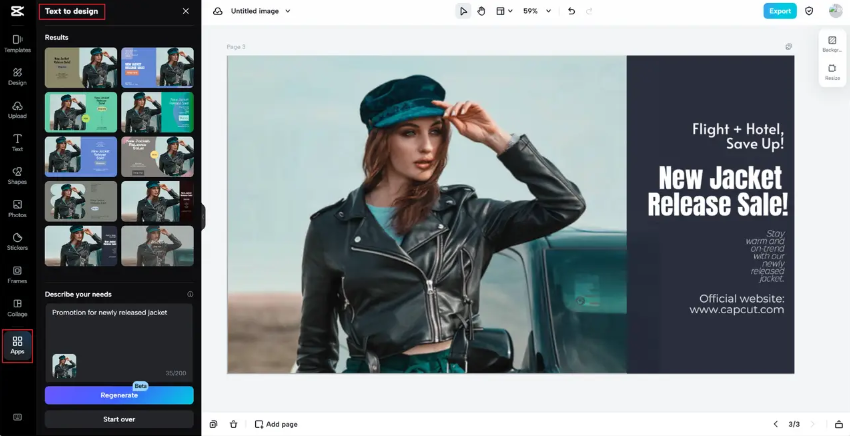850x436 pixels.
Task: Select the gray result in fourth row left
Action: coord(81,201)
